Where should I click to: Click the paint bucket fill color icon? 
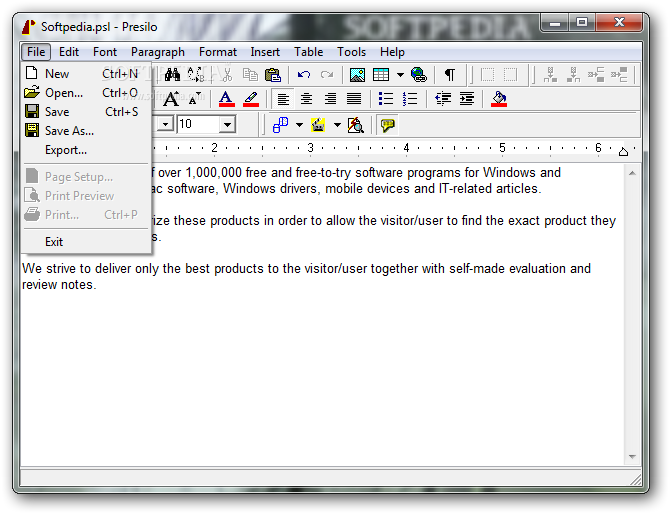click(499, 99)
